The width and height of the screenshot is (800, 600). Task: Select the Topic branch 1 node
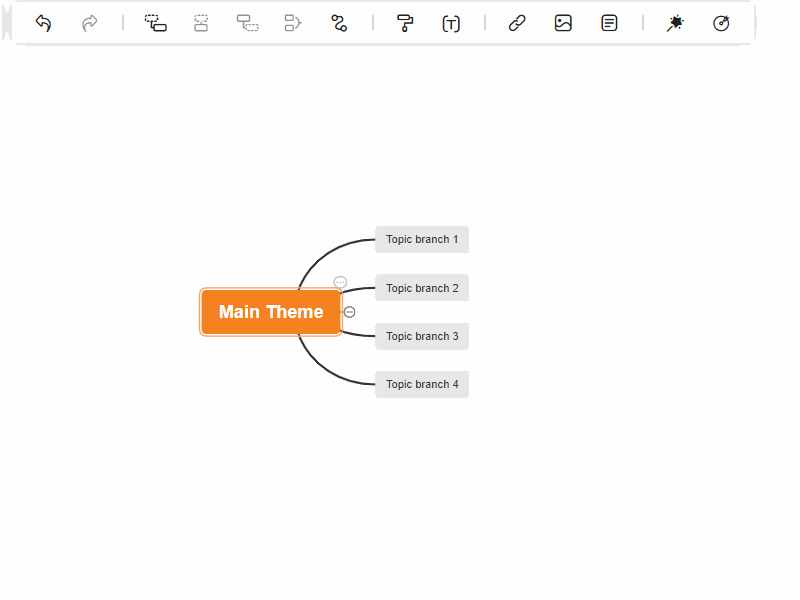pyautogui.click(x=422, y=240)
